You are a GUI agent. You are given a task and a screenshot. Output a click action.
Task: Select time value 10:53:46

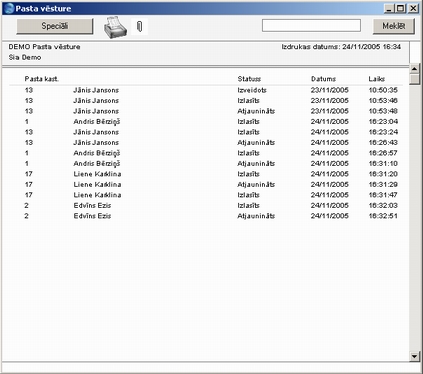383,100
